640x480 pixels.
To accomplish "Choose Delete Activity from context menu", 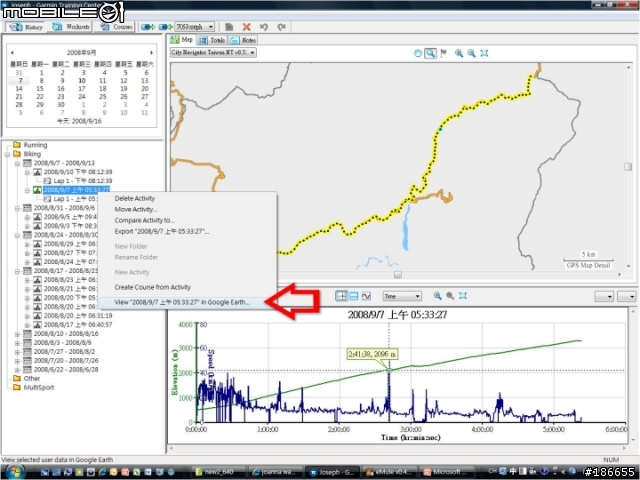I will click(x=135, y=198).
